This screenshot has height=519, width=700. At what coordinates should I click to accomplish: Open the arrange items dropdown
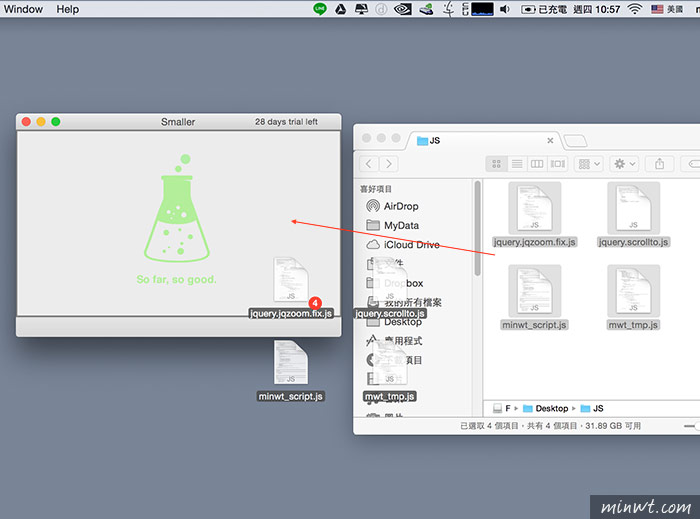pos(589,164)
